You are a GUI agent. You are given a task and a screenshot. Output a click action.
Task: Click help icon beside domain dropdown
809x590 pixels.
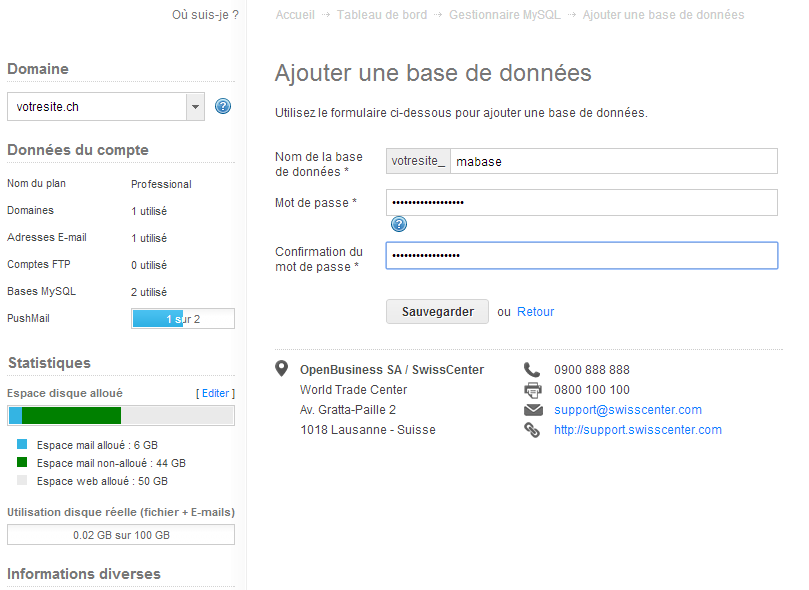click(223, 106)
